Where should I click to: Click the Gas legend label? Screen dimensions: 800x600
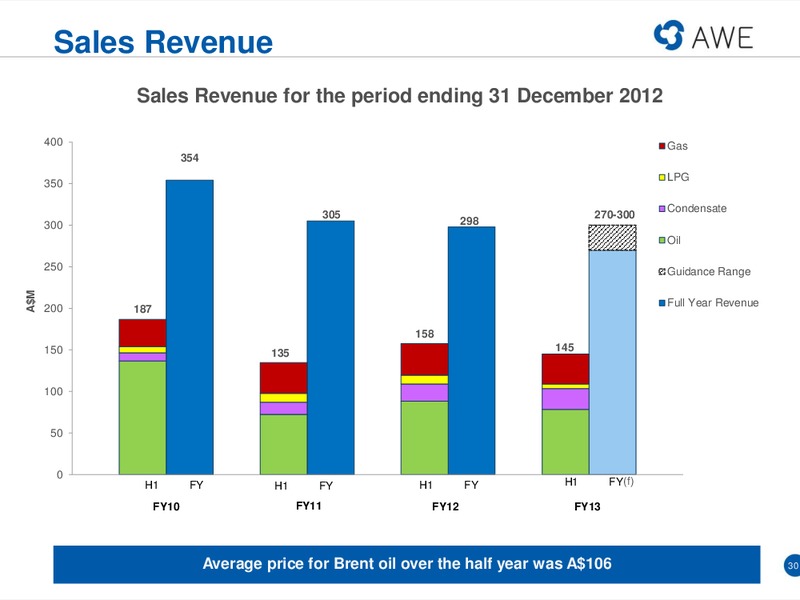[677, 146]
